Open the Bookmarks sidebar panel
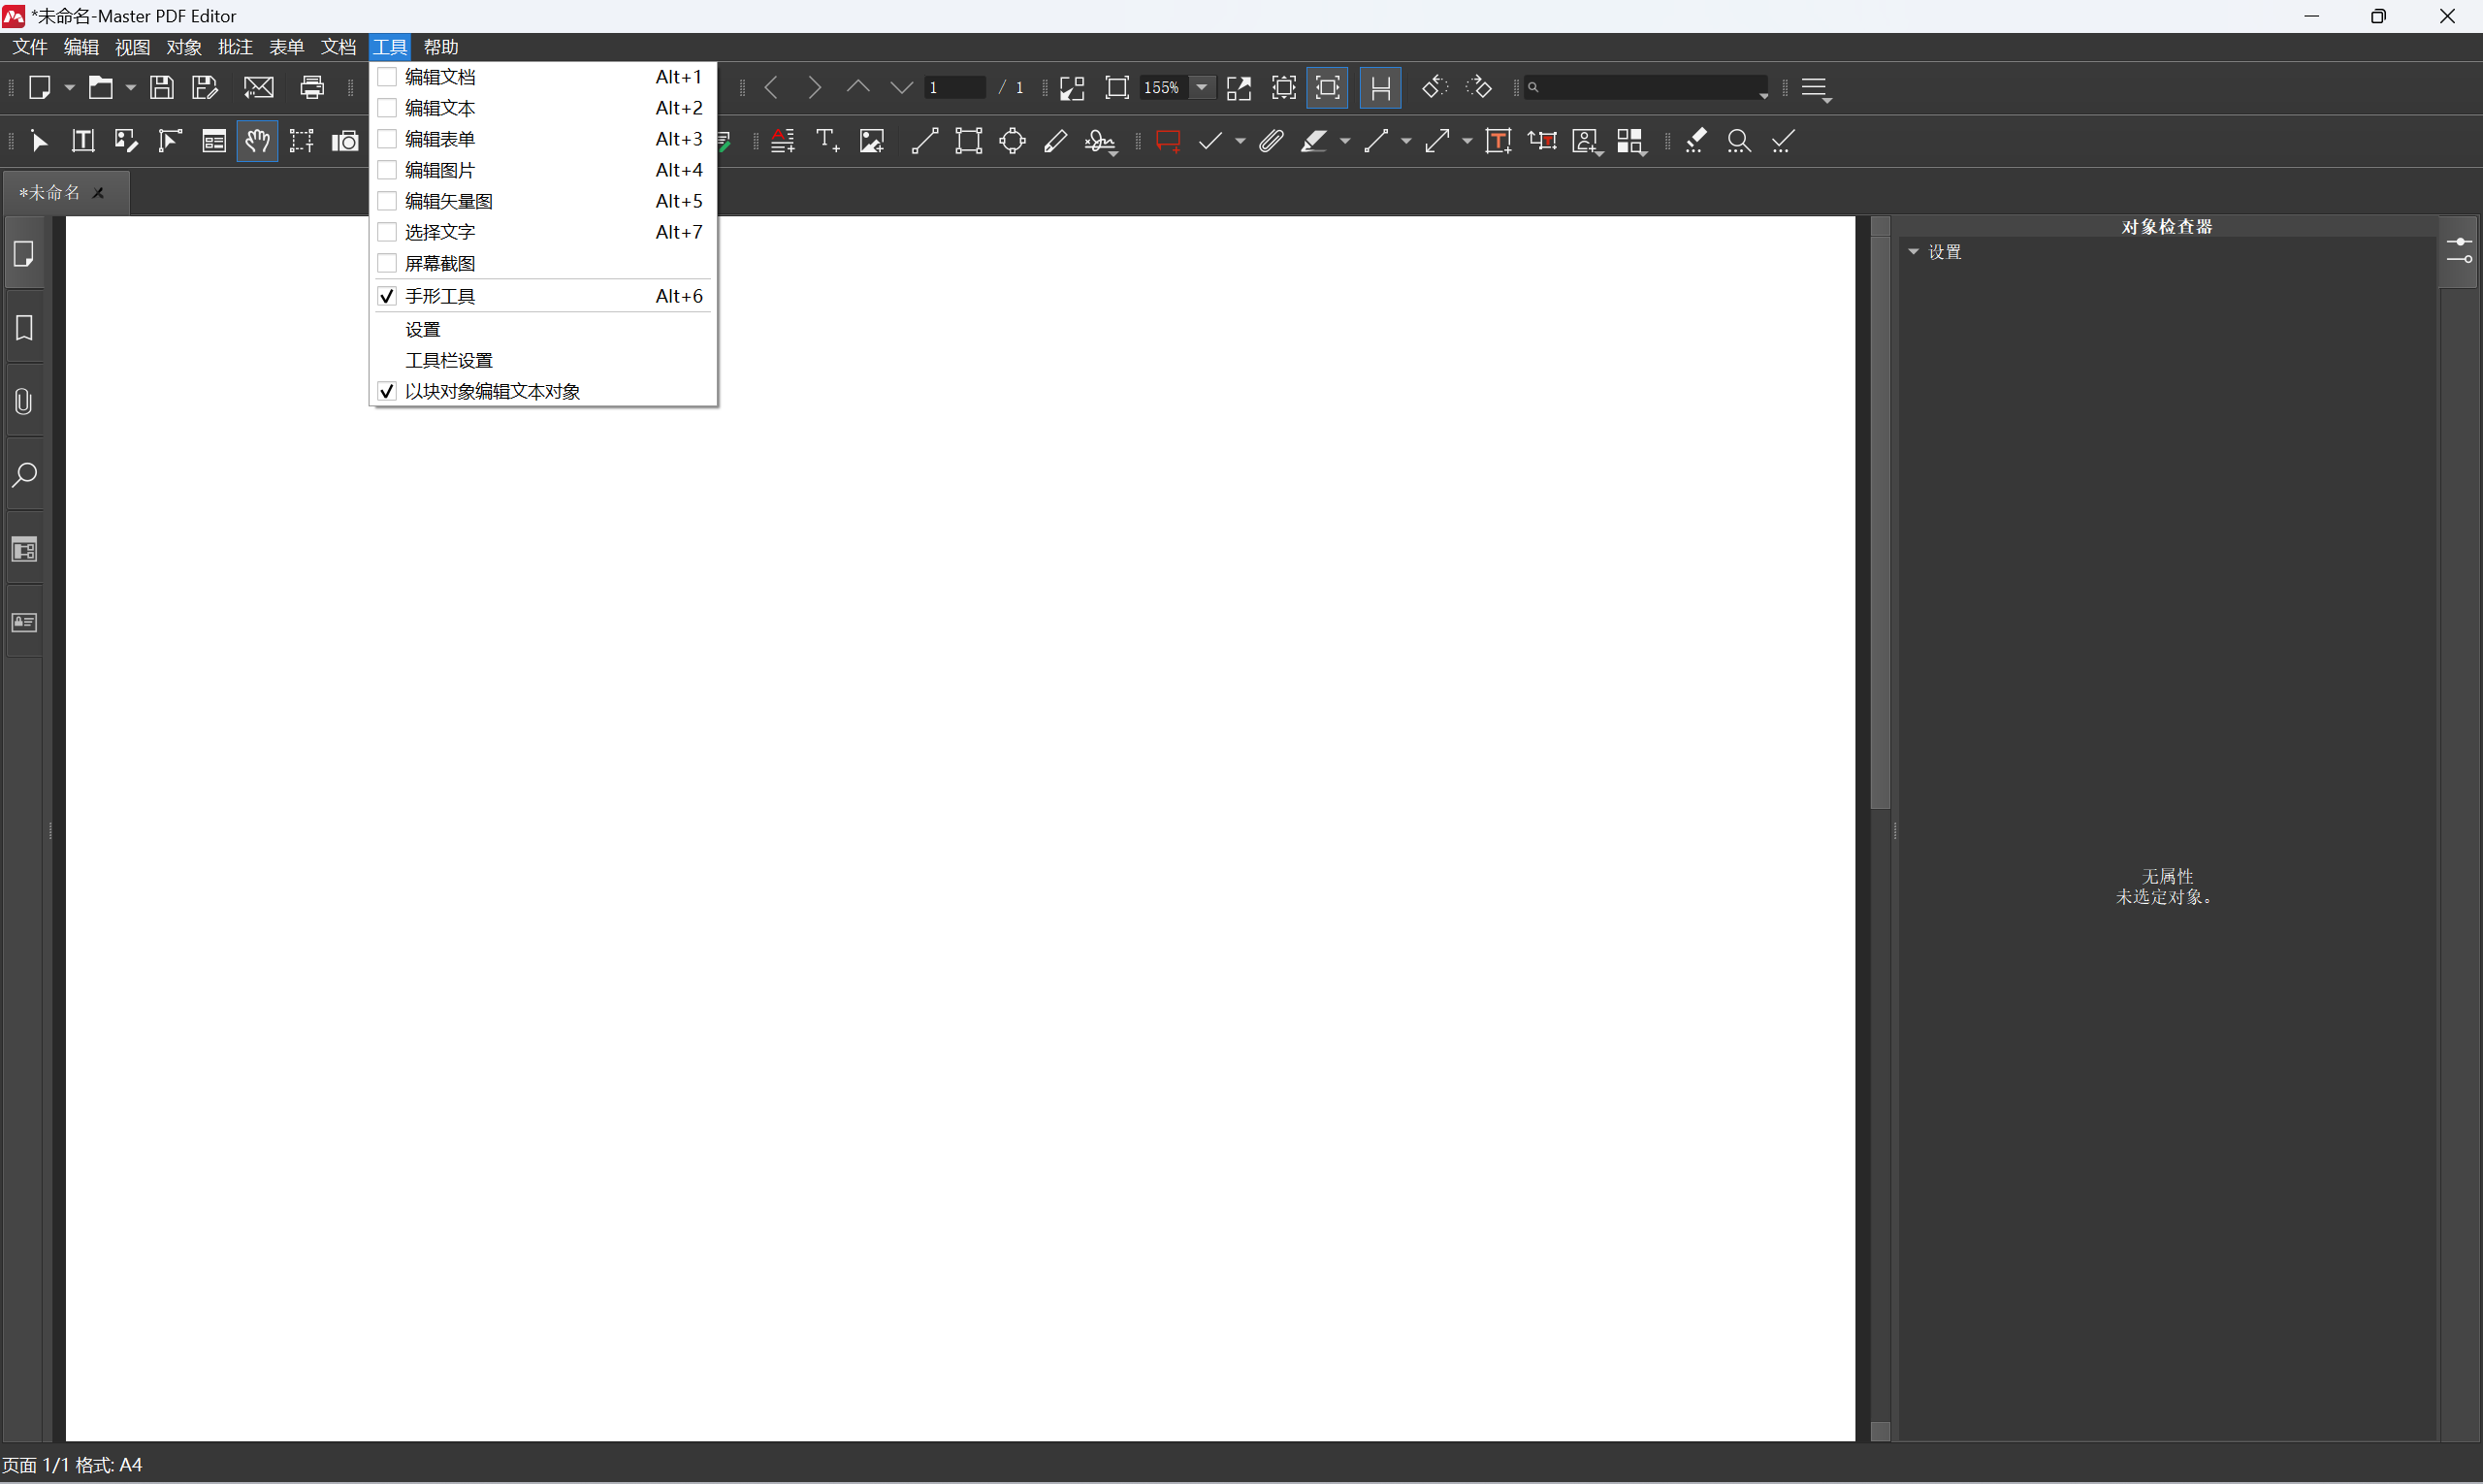The height and width of the screenshot is (1484, 2483). 24,328
